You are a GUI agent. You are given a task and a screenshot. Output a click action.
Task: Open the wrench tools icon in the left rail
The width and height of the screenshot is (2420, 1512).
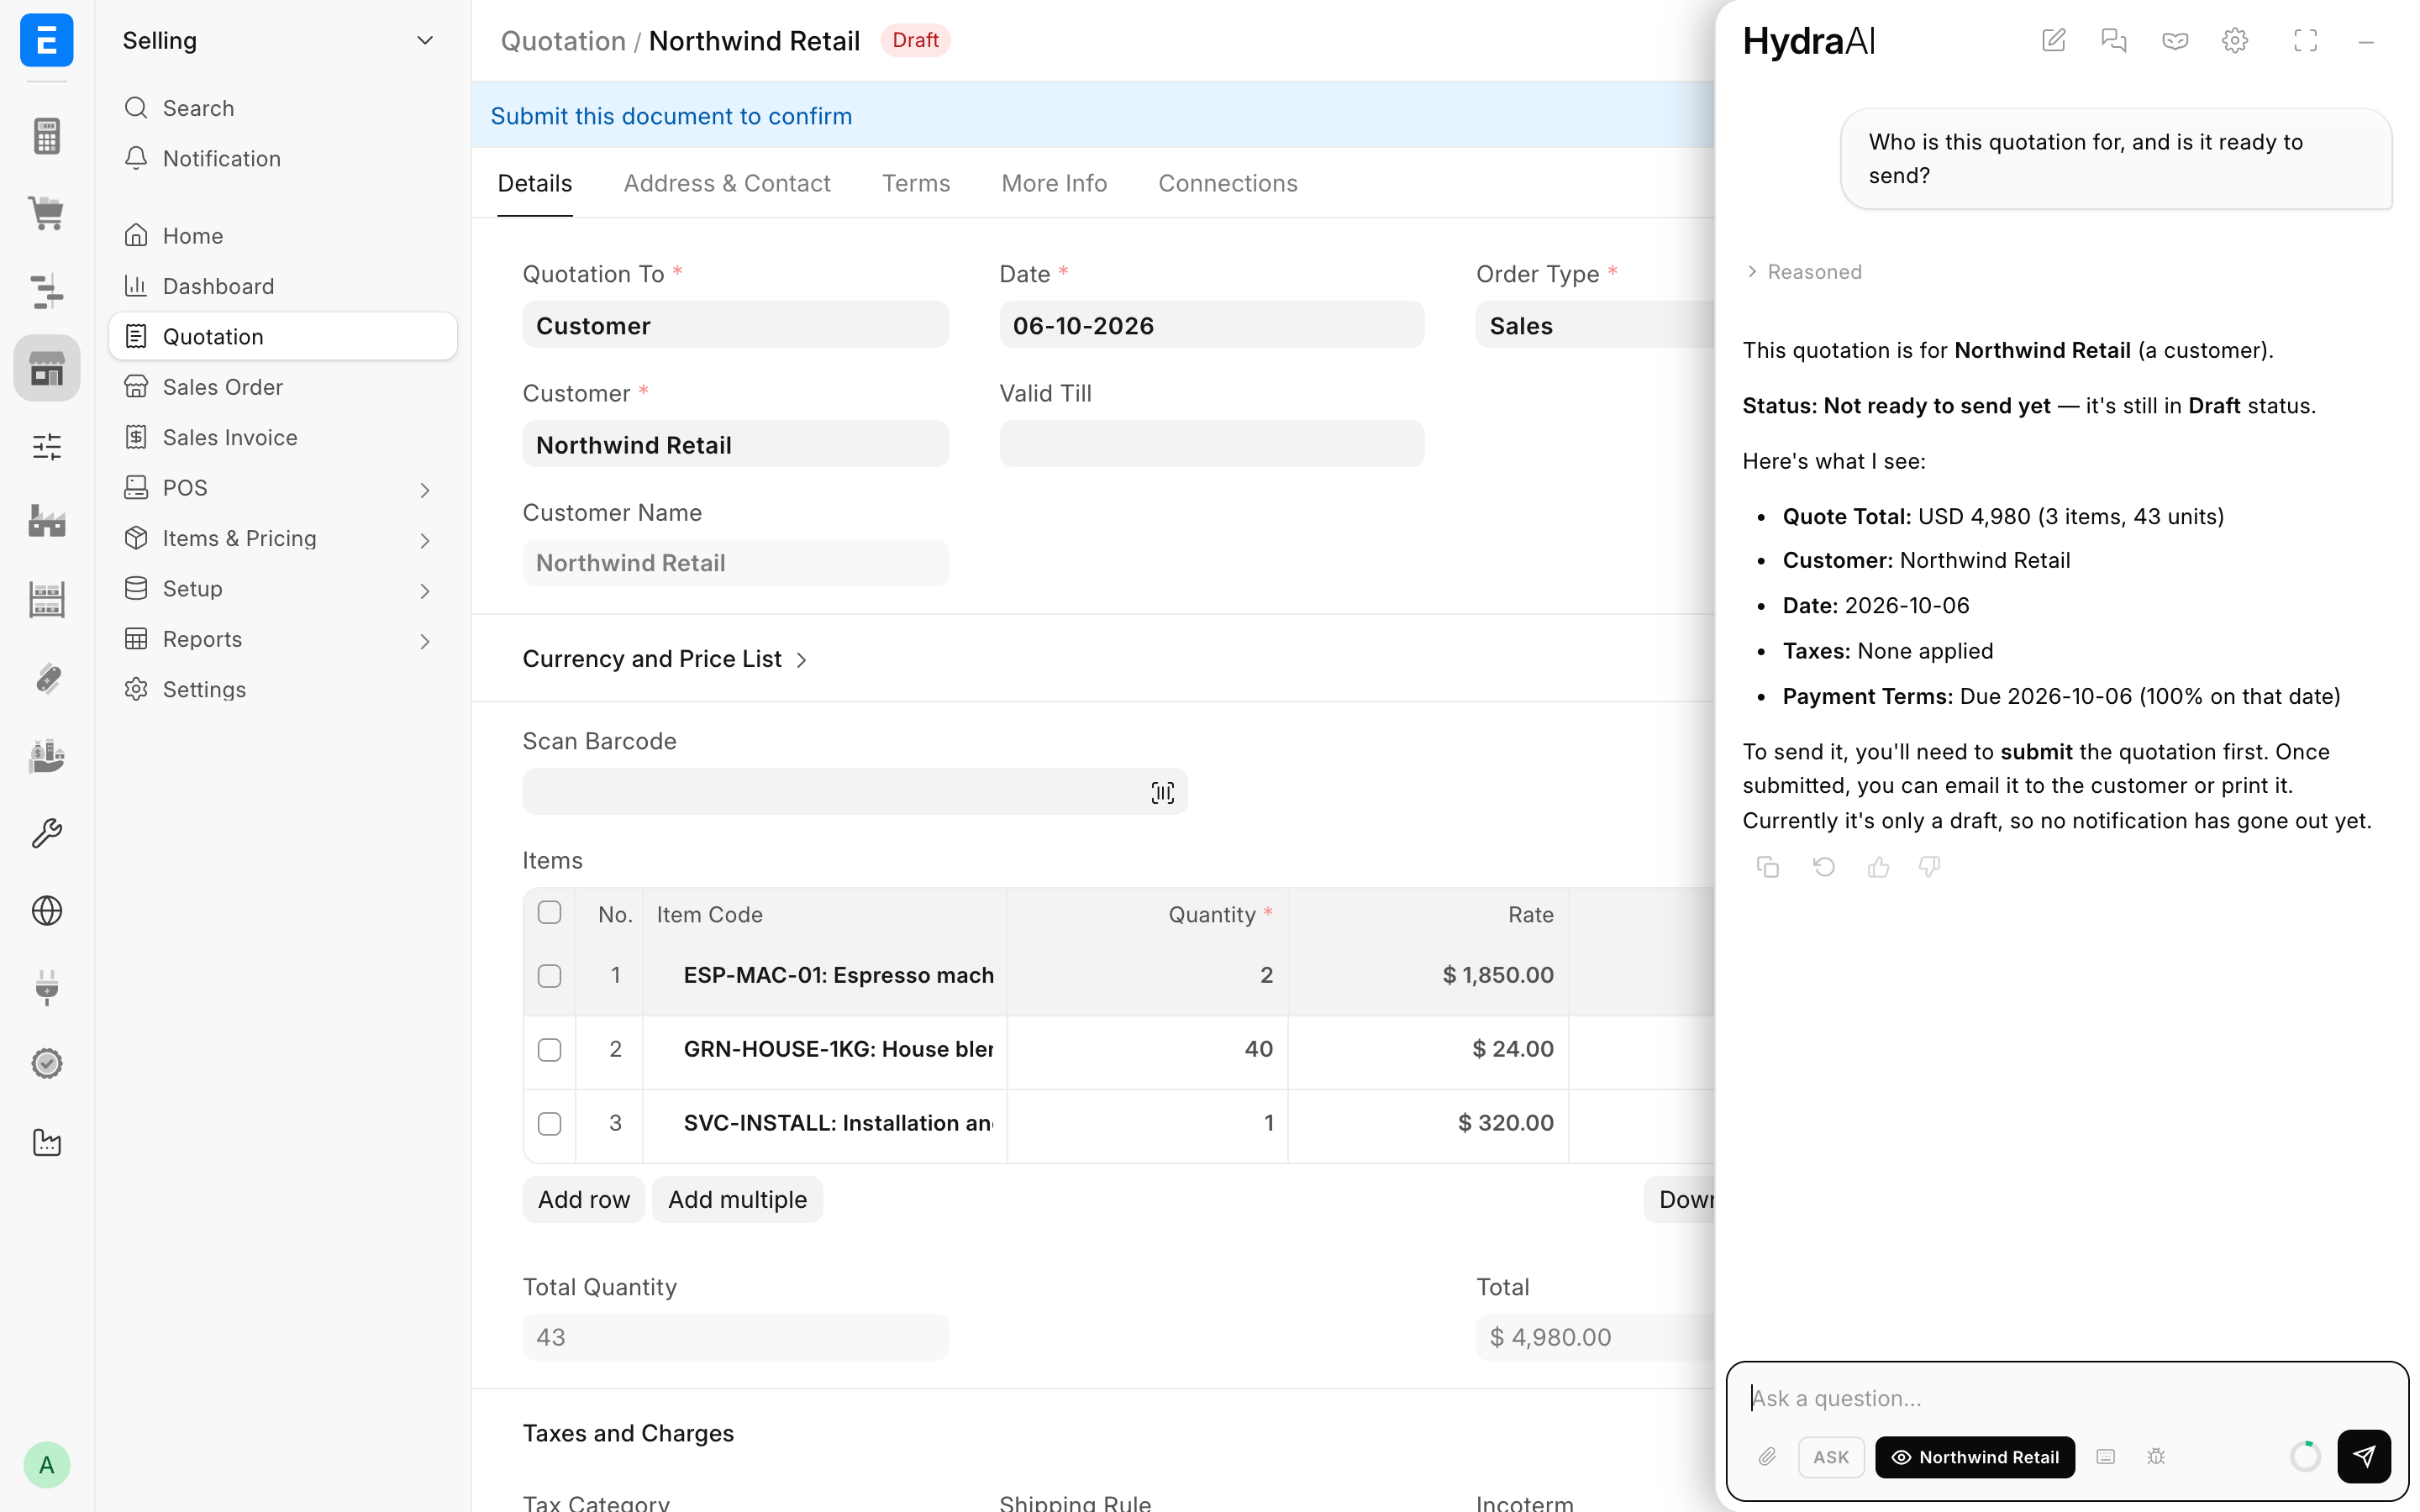(47, 833)
